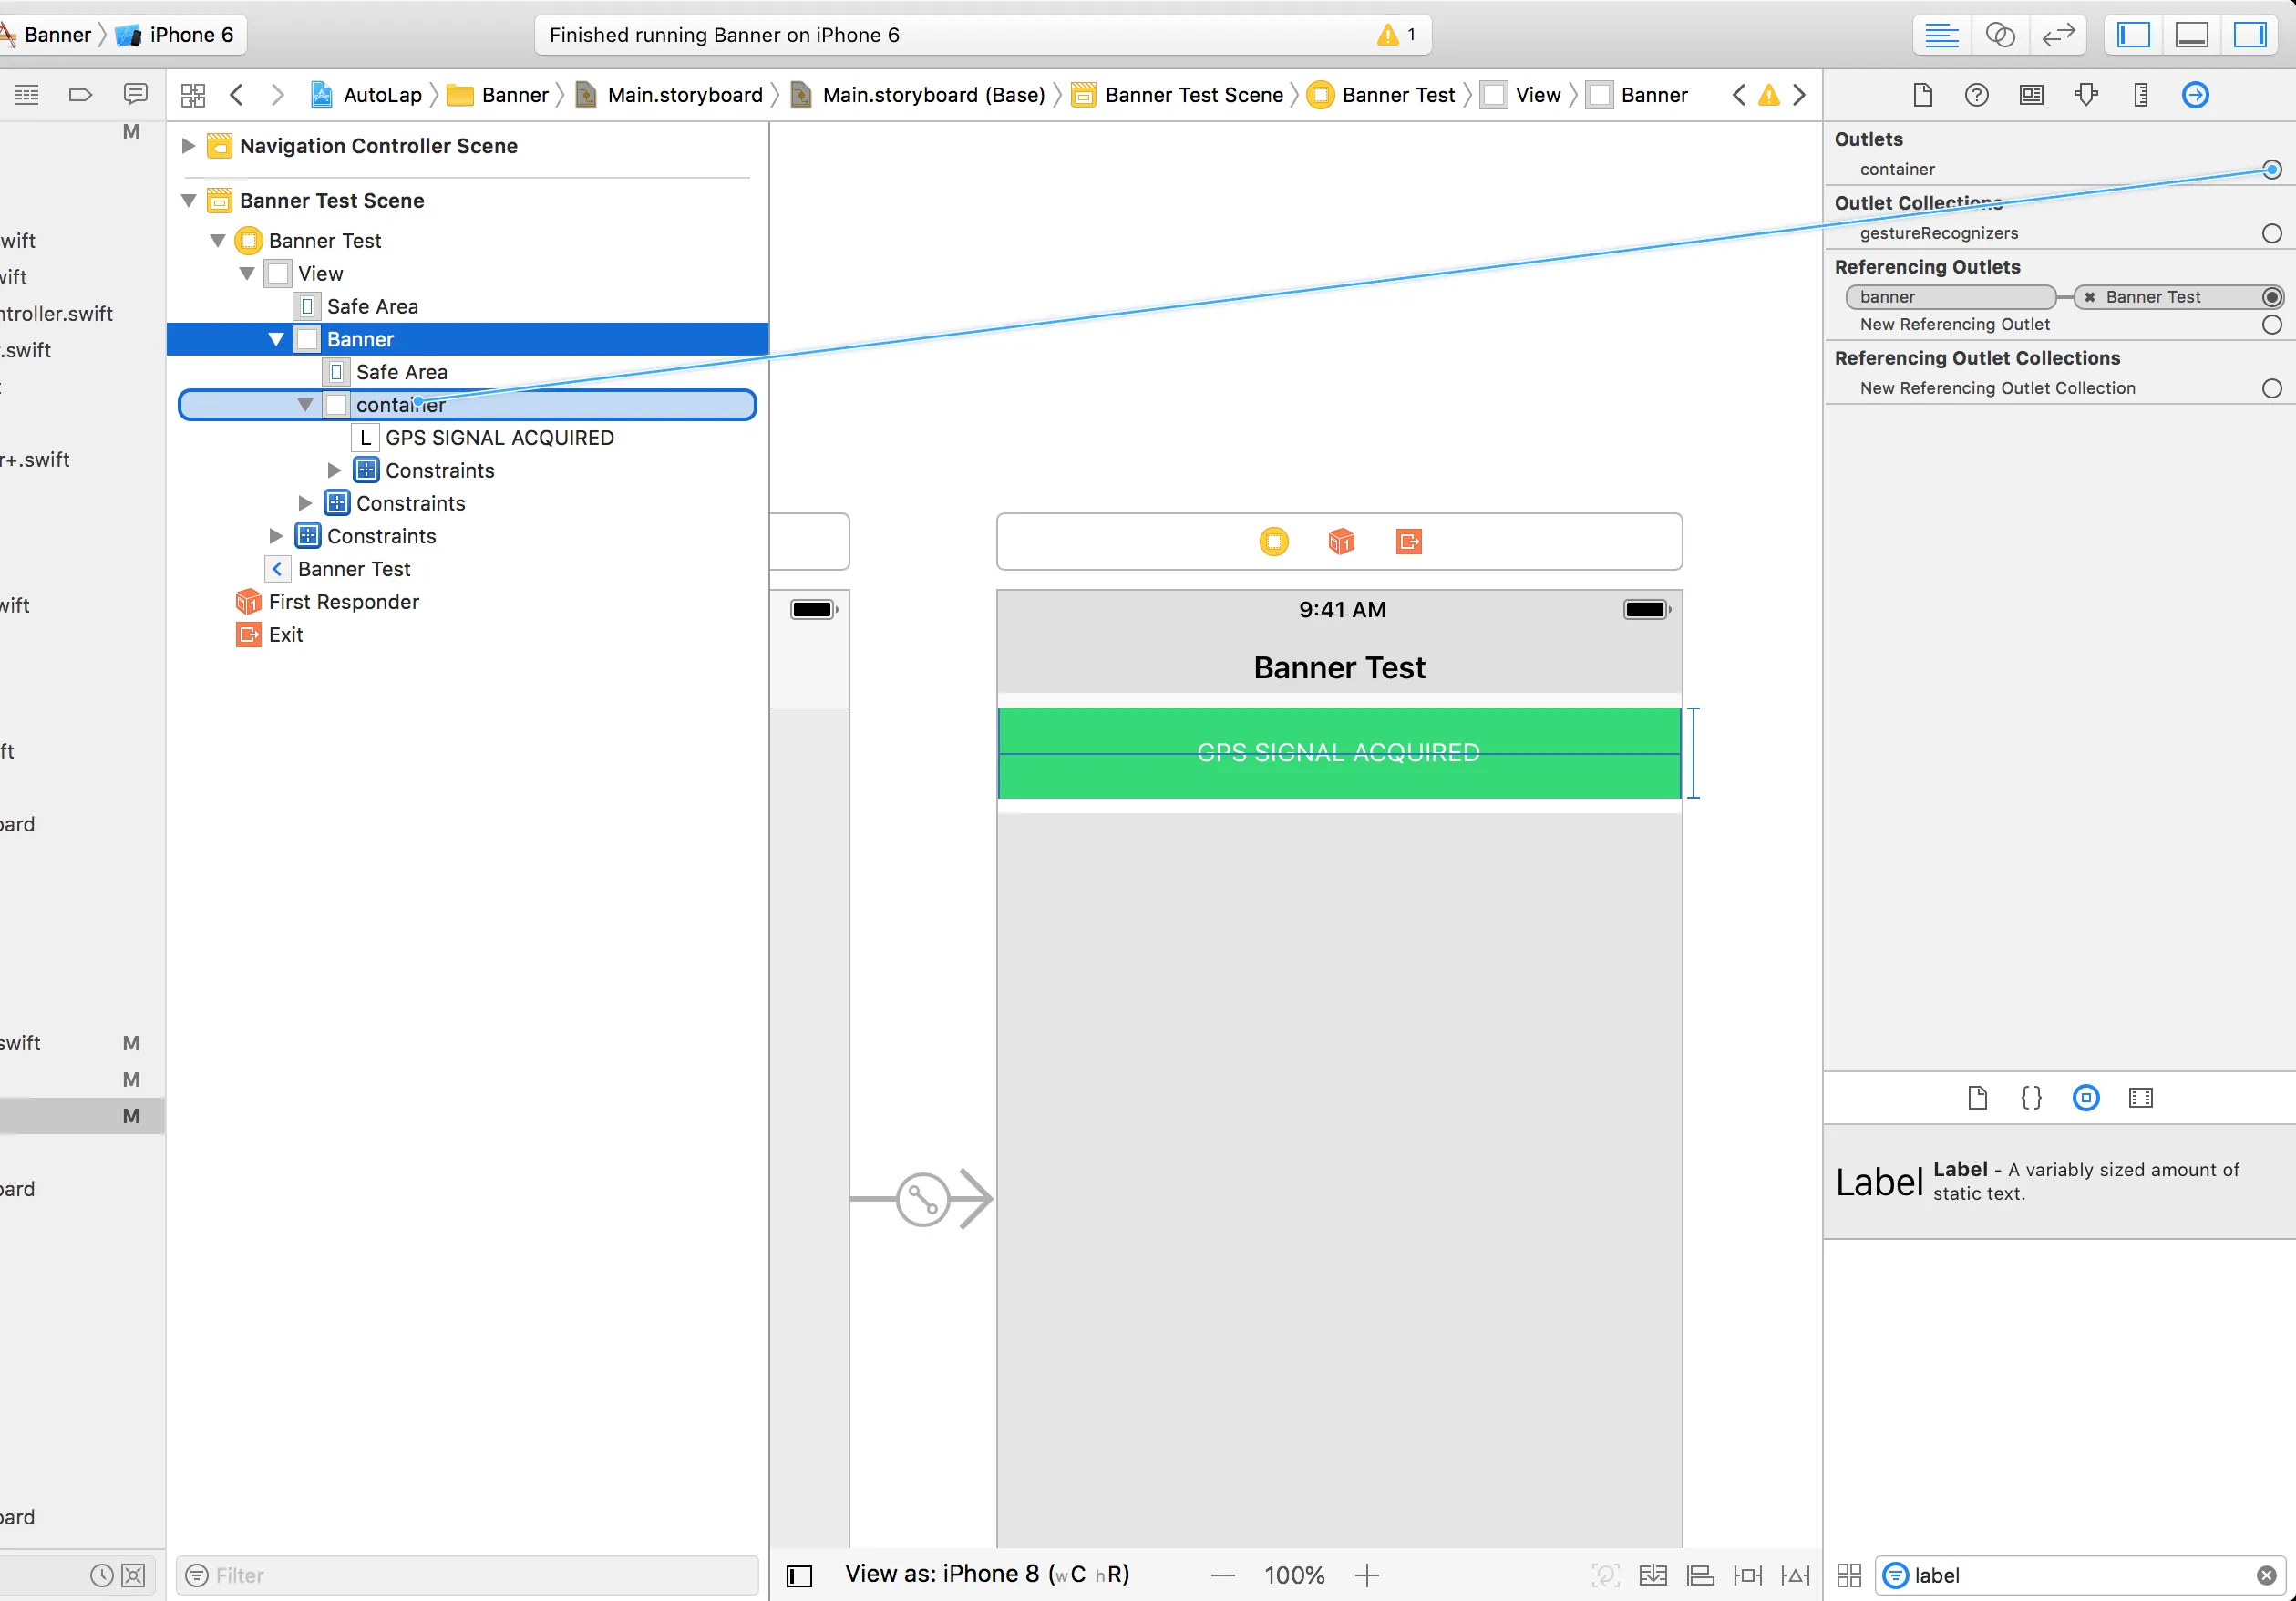2296x1601 pixels.
Task: Select GPS SIGNAL ACQUIRED label in outline
Action: pos(499,438)
